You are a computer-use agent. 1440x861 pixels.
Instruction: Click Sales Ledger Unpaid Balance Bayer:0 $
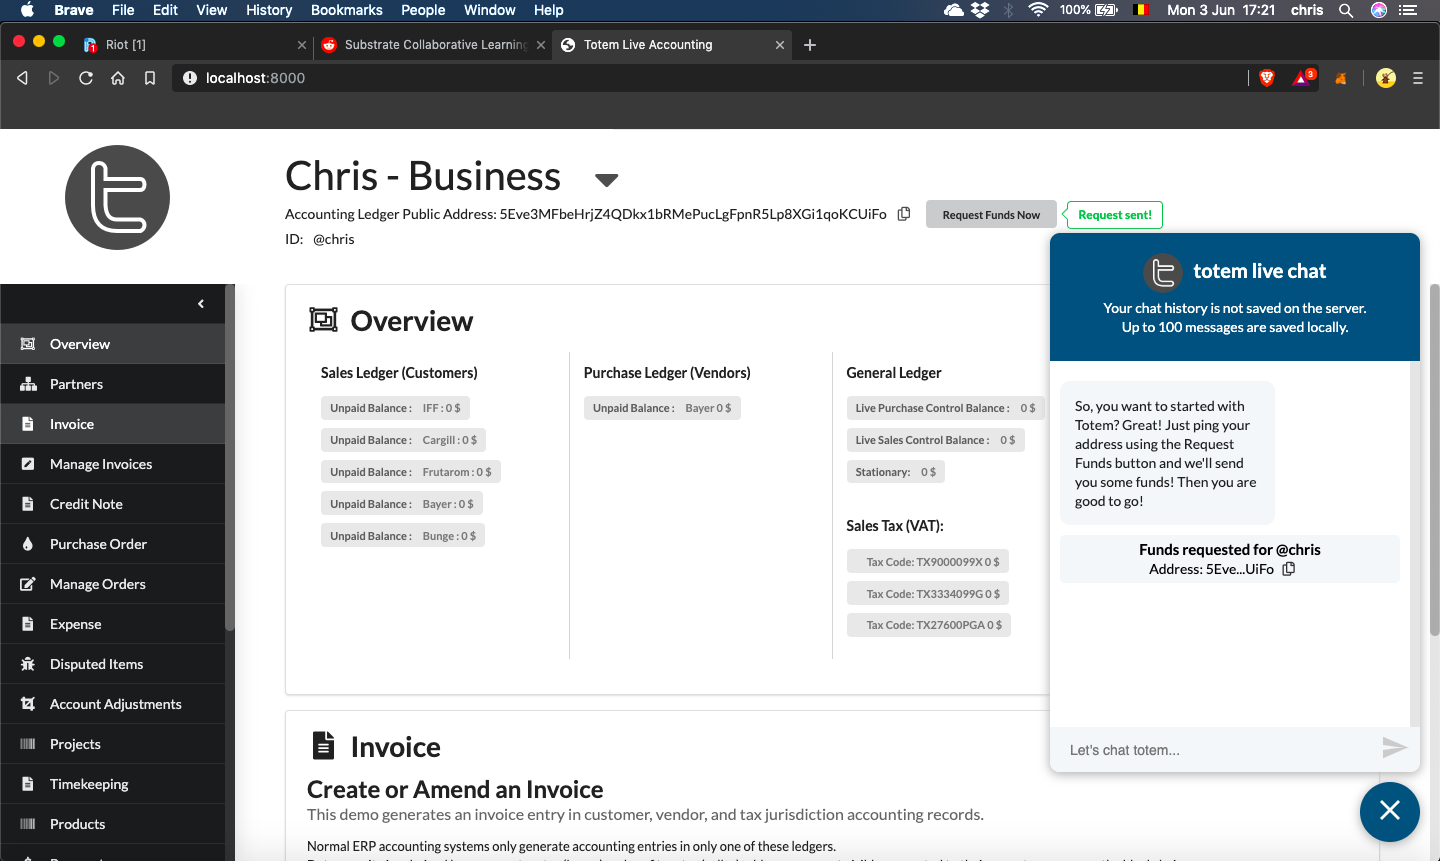coord(402,504)
